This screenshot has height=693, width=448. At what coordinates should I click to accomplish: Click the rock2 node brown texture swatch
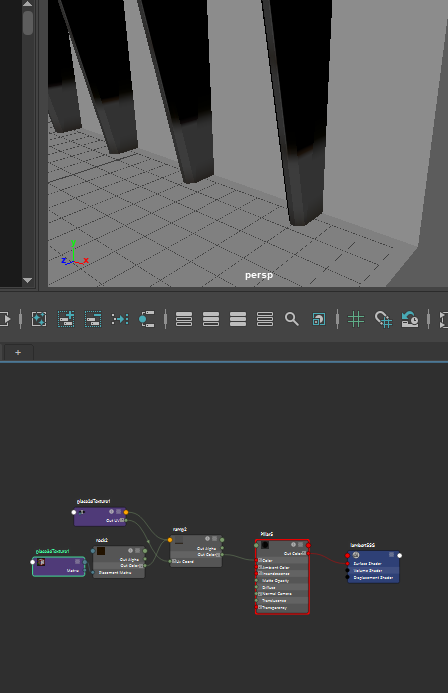pos(101,551)
